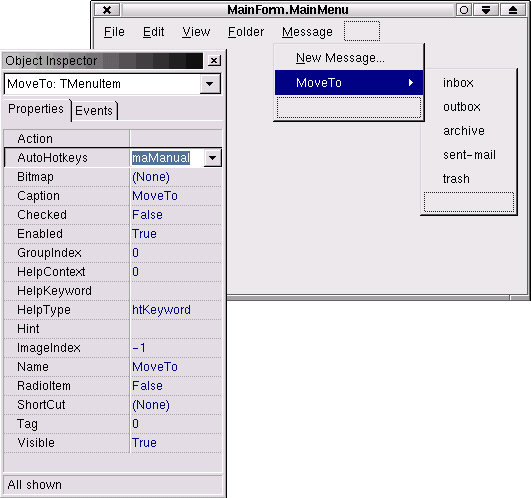
Task: Open the component selector dropdown for MoveTo: TMenuItem
Action: click(x=210, y=84)
